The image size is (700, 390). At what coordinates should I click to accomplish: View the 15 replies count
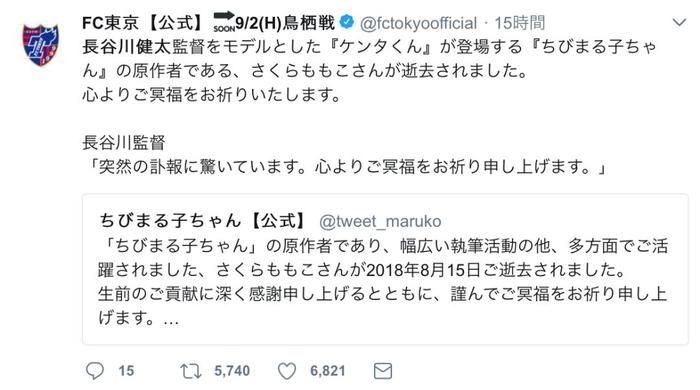(126, 371)
